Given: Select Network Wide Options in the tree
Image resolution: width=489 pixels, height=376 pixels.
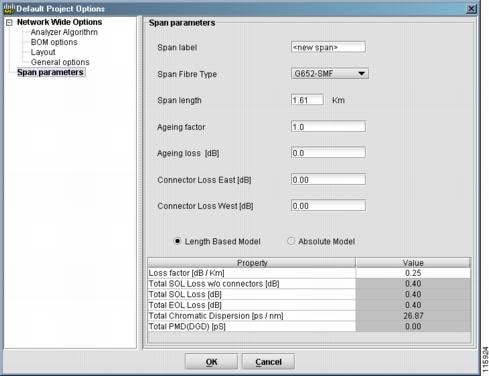Looking at the screenshot, I should [x=59, y=22].
